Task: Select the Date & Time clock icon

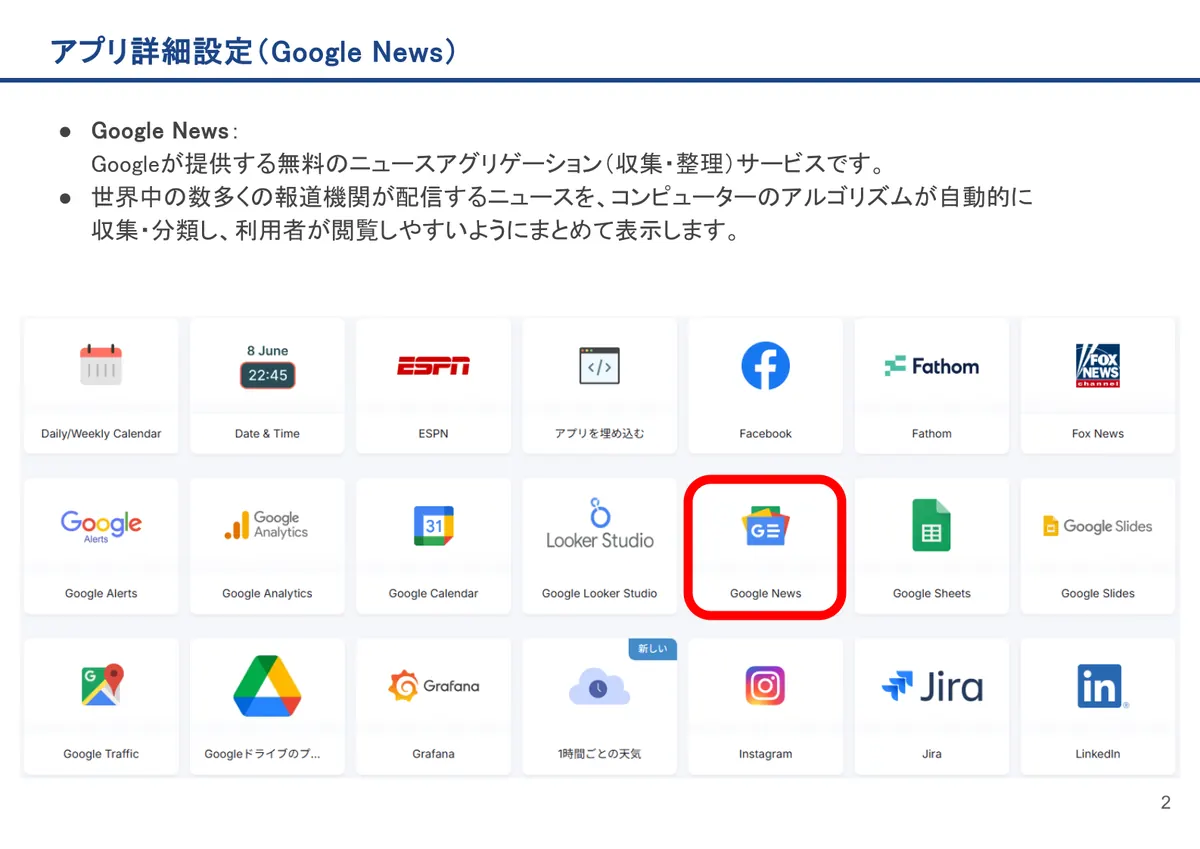Action: coord(267,366)
